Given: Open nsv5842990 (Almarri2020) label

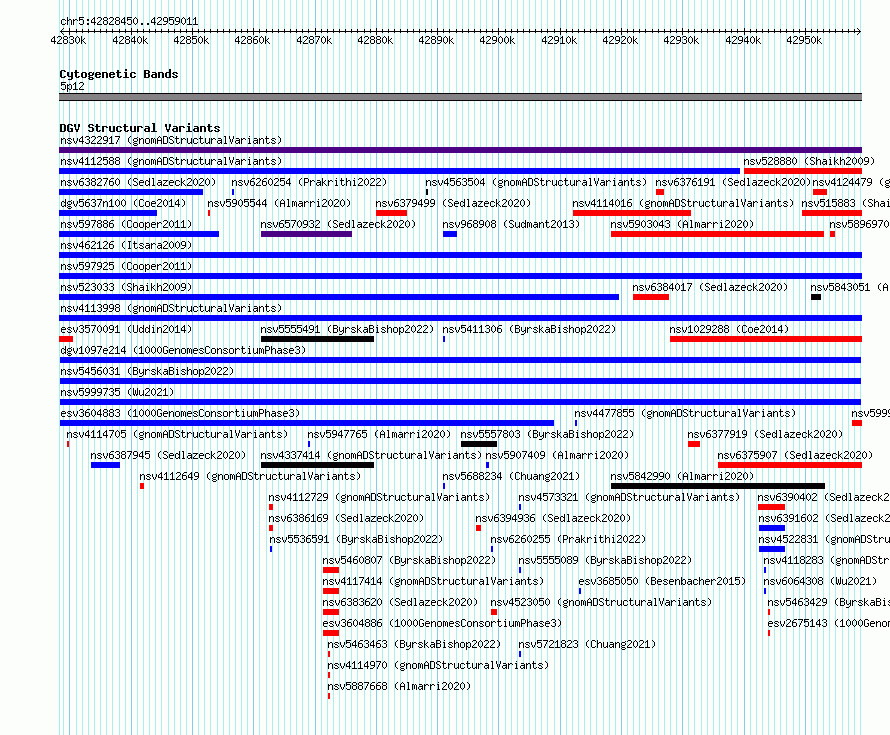Looking at the screenshot, I should (682, 476).
